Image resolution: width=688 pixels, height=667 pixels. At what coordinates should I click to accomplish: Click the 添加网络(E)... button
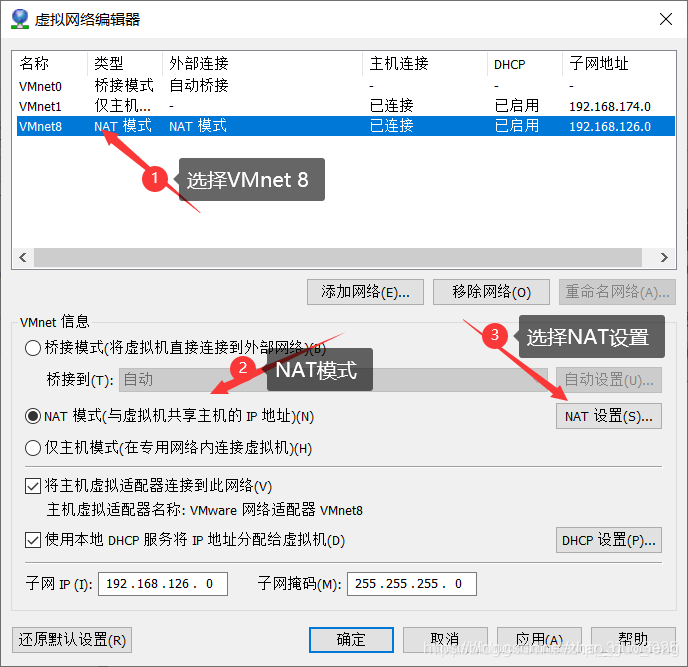tap(365, 292)
